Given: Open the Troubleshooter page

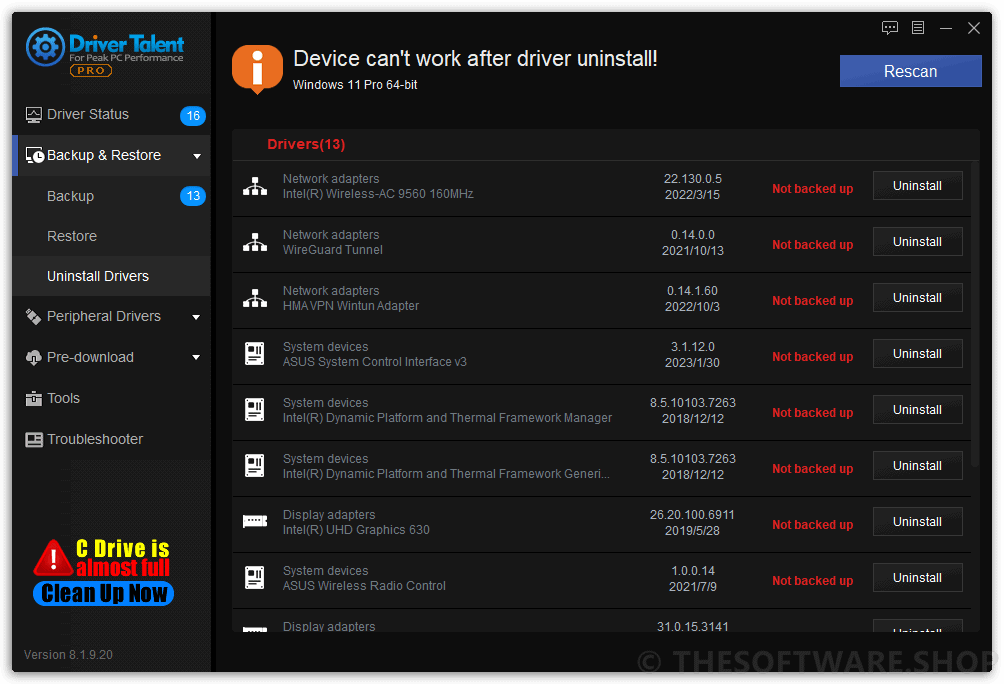Looking at the screenshot, I should [111, 439].
